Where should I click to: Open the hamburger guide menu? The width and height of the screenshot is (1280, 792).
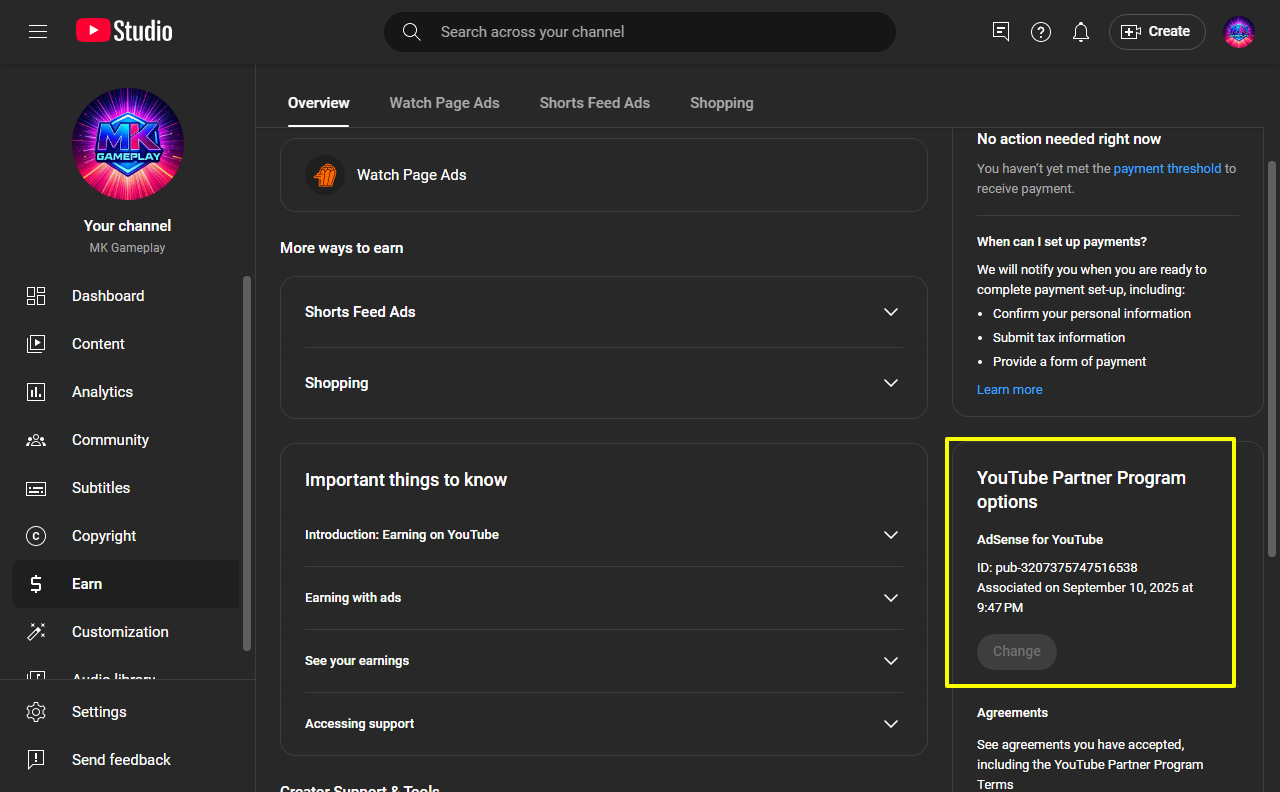[38, 32]
